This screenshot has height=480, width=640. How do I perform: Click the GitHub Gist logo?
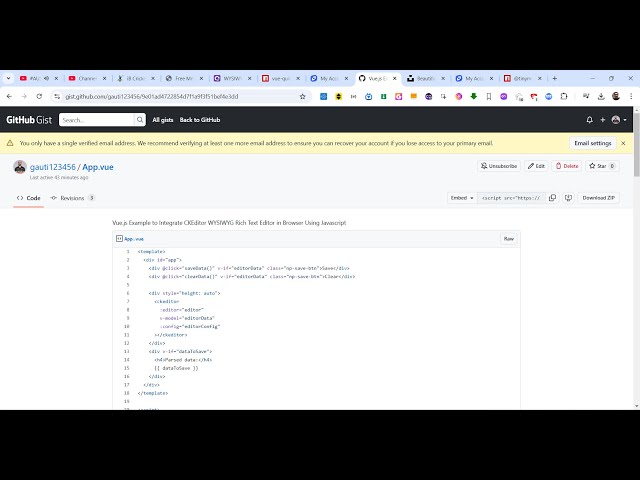[x=31, y=120]
